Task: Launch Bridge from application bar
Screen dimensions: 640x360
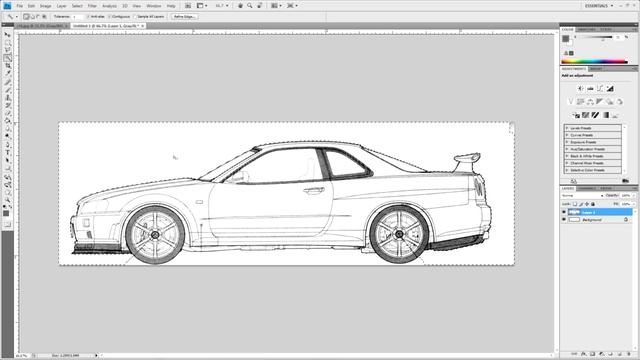Action: pos(188,6)
